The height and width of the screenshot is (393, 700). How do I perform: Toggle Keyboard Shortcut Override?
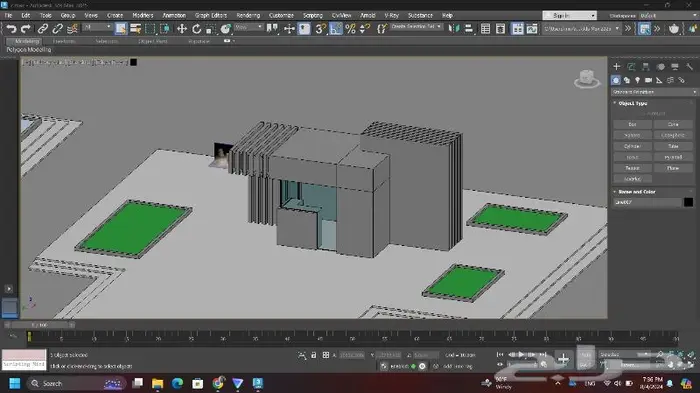click(304, 29)
